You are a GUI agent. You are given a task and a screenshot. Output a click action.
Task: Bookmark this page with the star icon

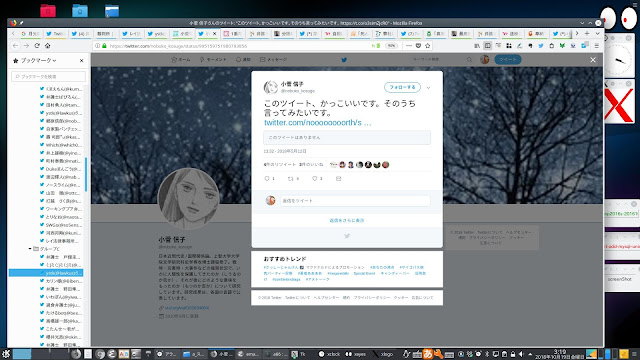point(428,46)
